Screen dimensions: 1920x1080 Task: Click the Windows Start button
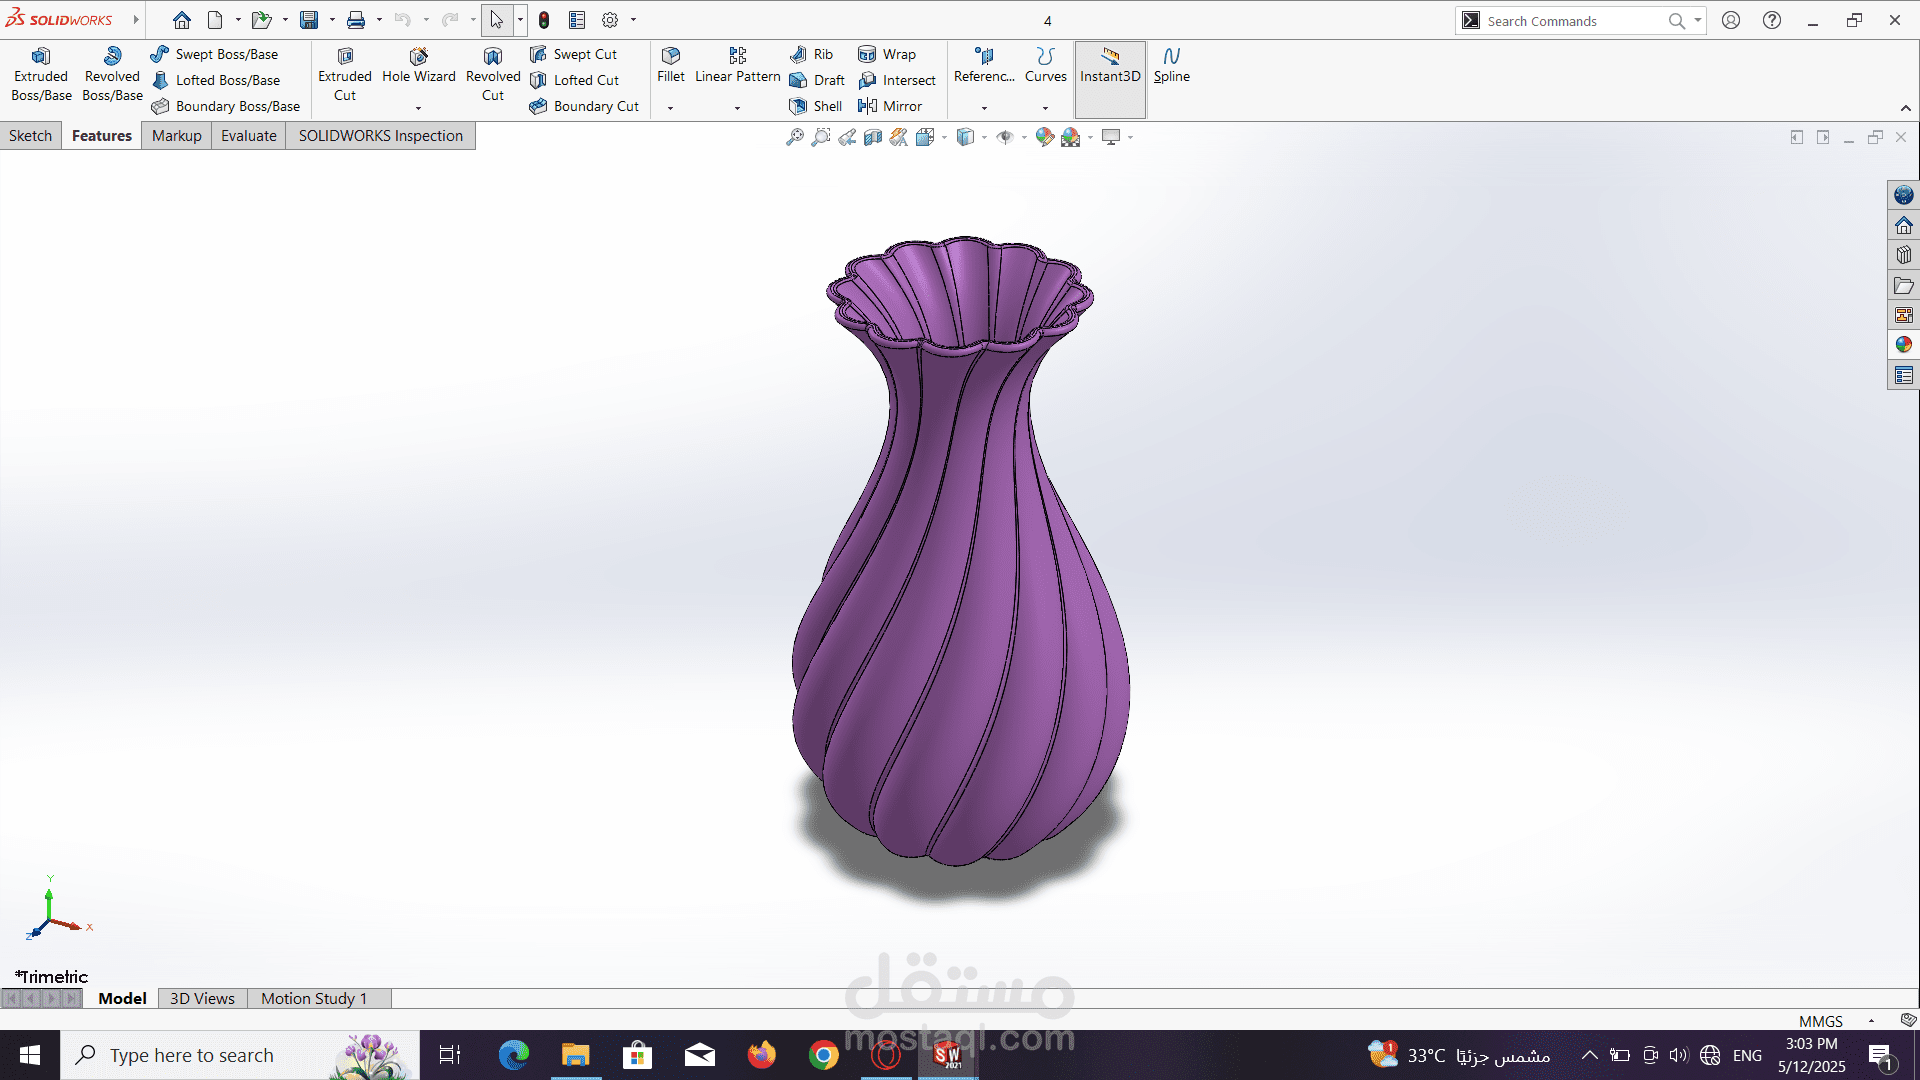click(x=30, y=1055)
